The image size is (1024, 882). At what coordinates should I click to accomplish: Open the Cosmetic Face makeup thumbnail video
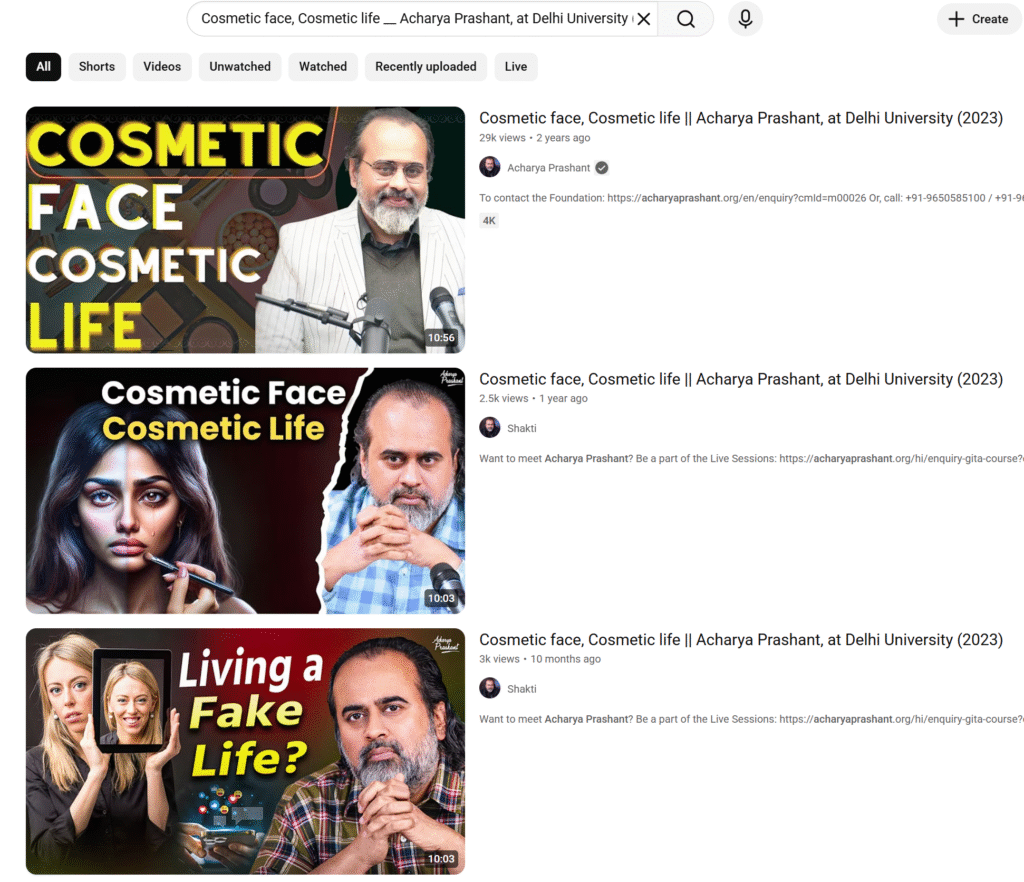tap(245, 490)
